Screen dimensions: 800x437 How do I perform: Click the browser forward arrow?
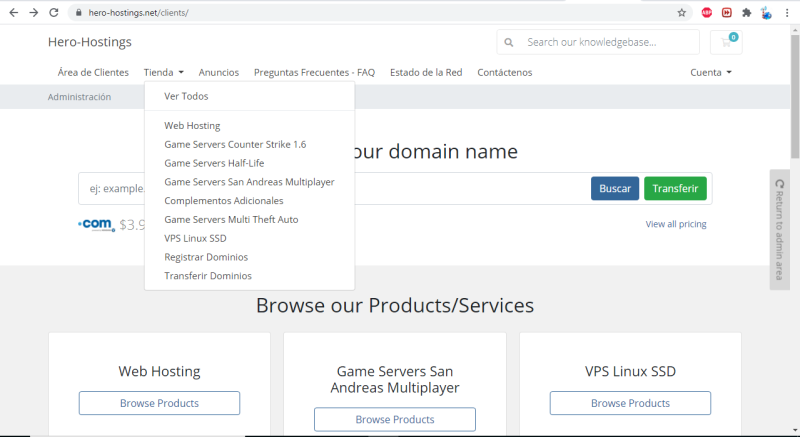[x=34, y=13]
